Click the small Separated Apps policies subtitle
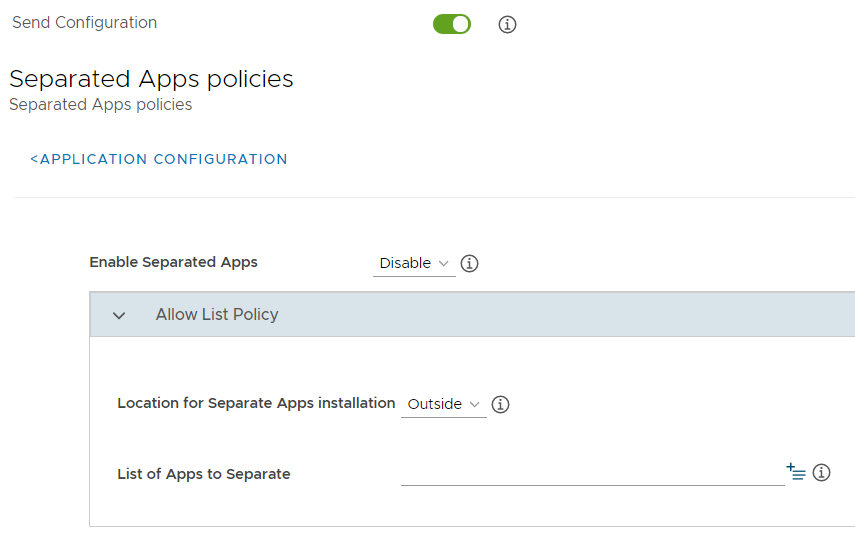855x550 pixels. [100, 104]
